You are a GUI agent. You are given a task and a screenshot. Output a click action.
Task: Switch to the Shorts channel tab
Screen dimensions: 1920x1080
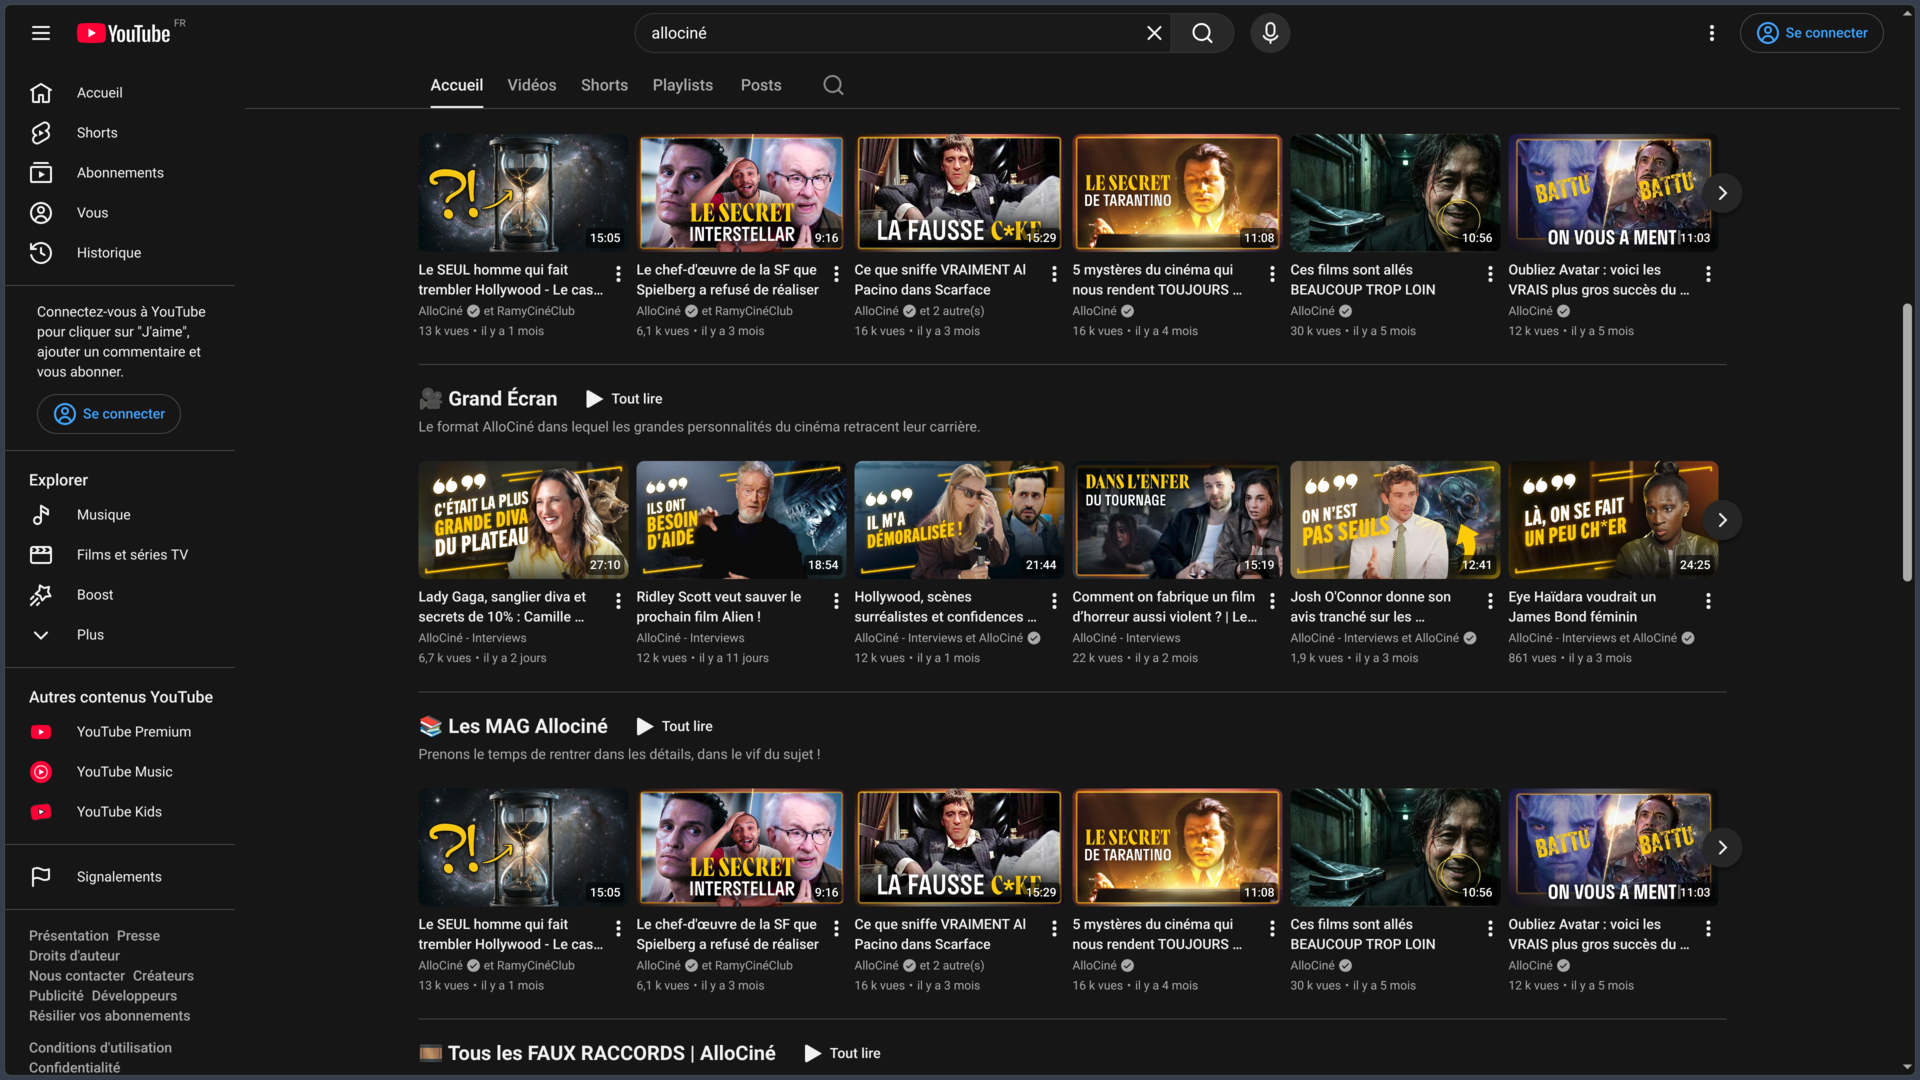tap(604, 85)
